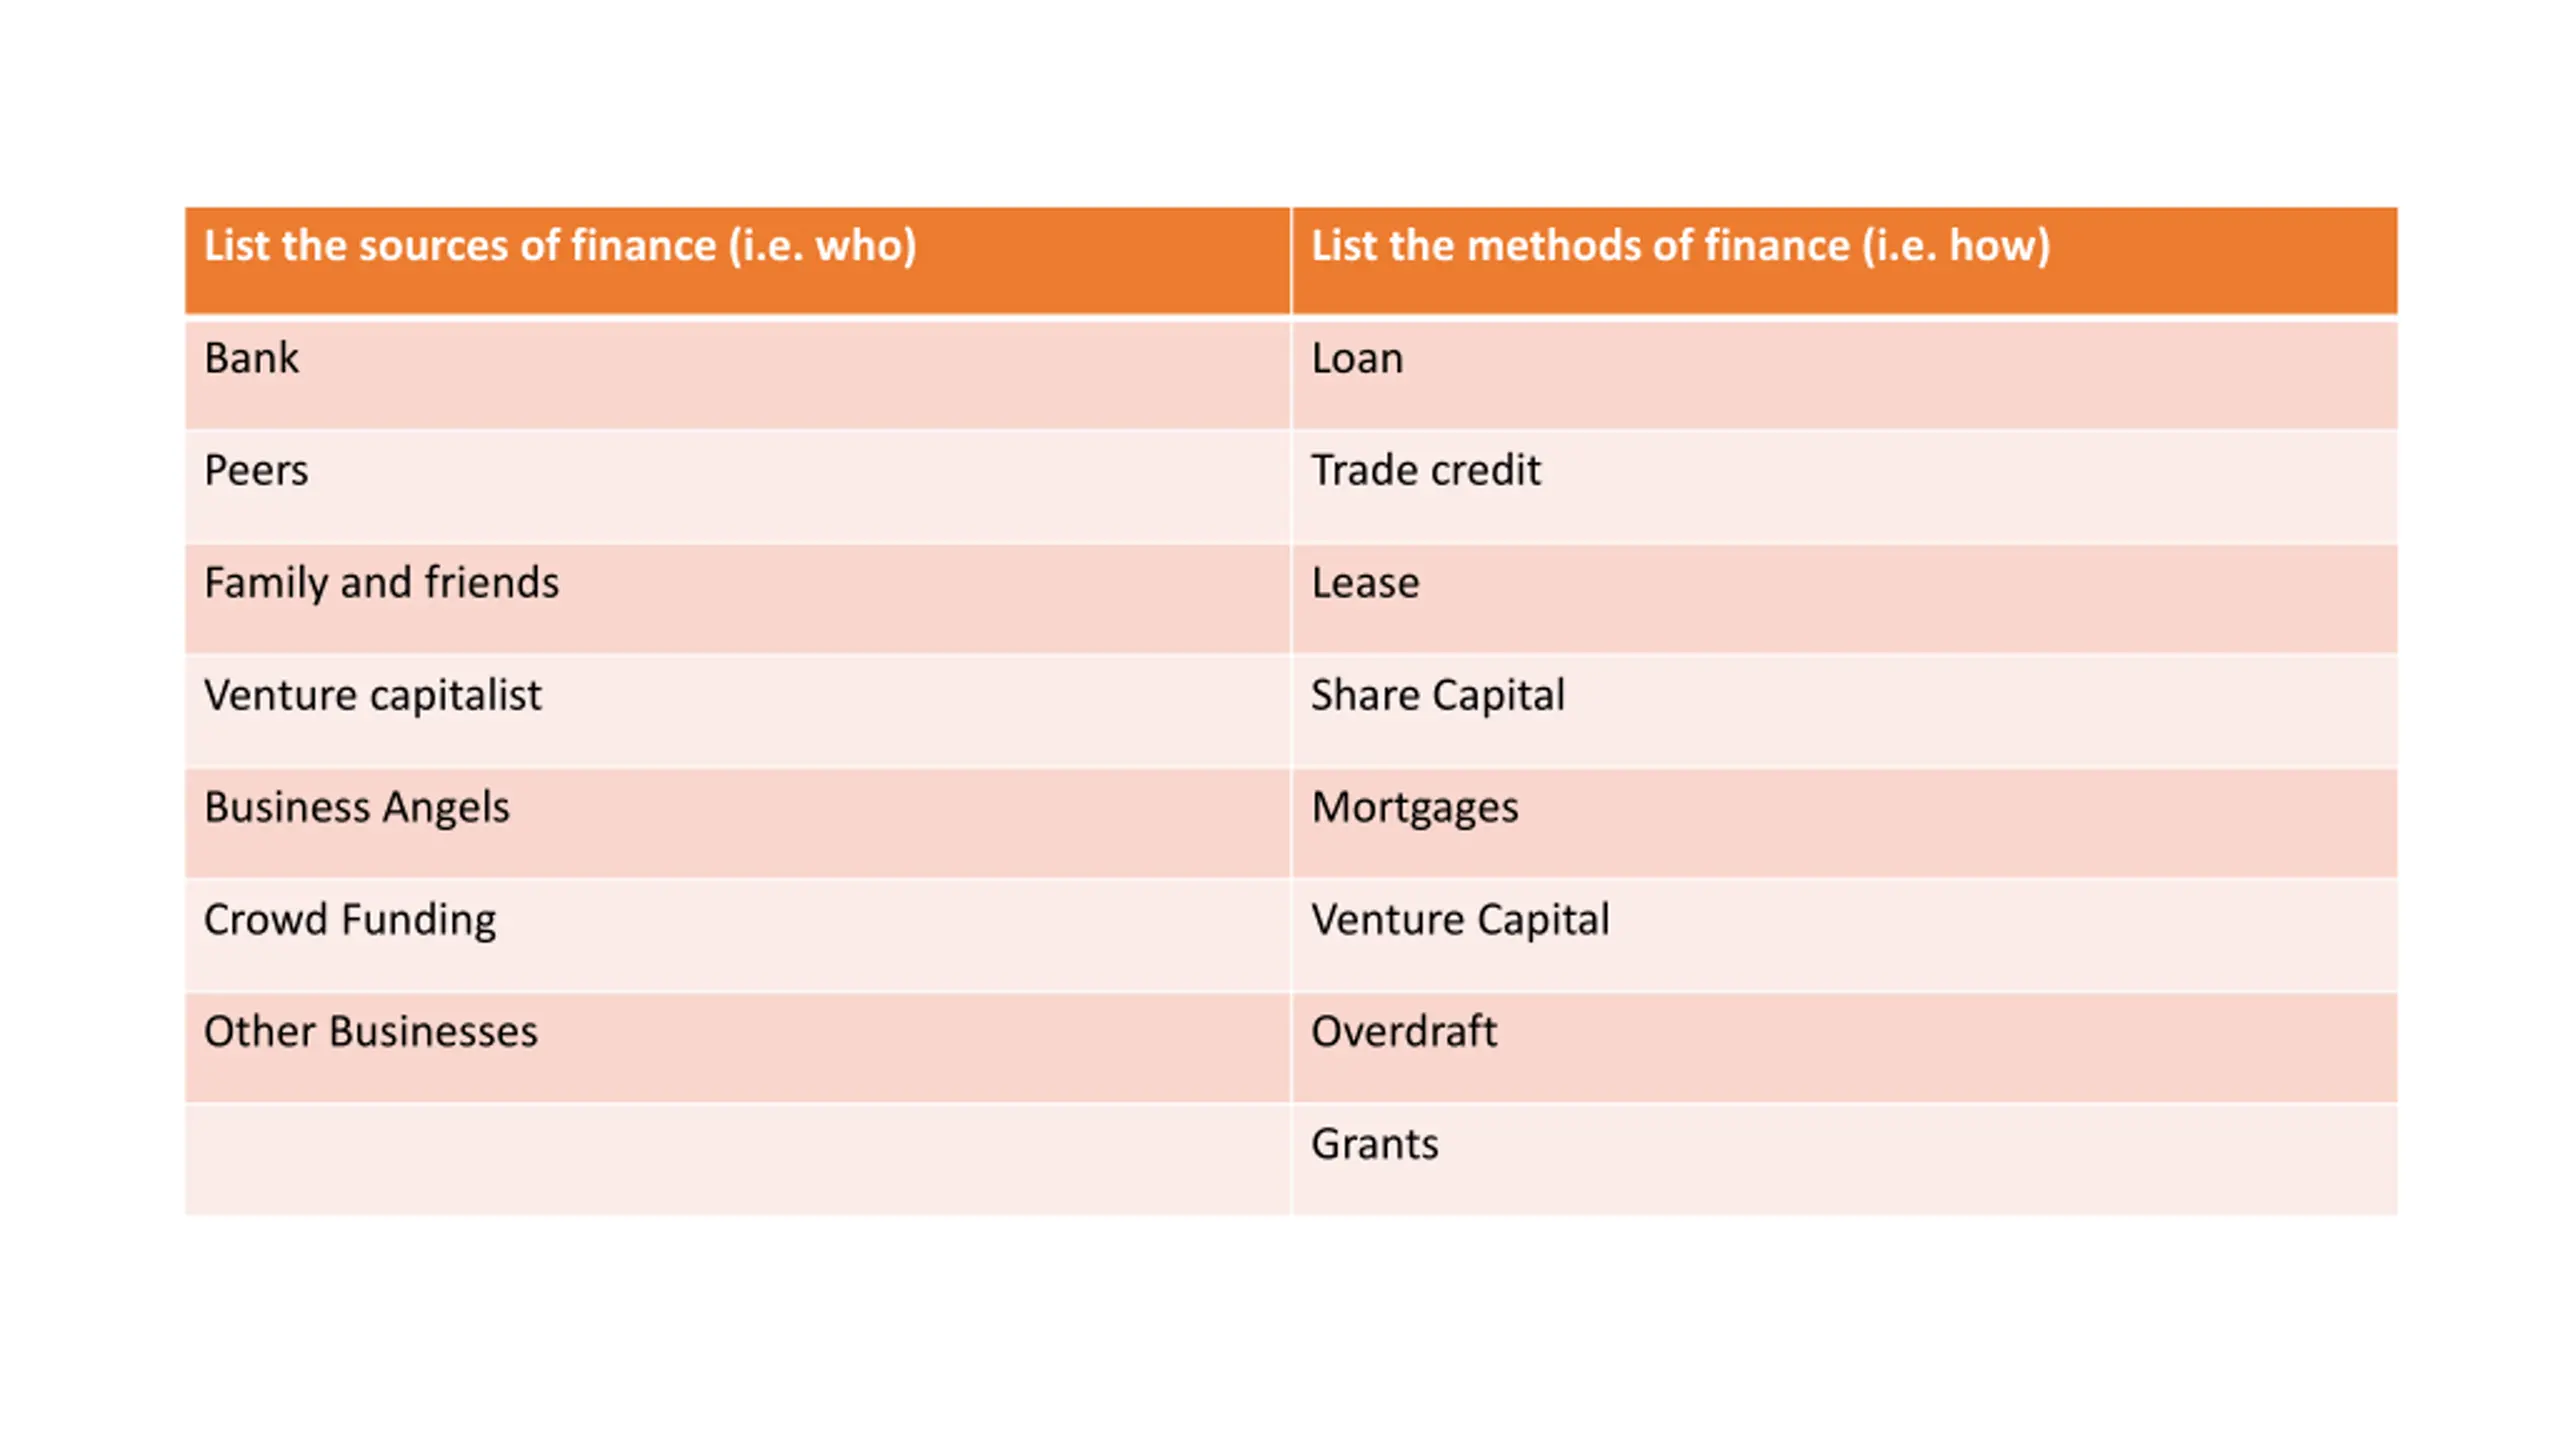
Task: Click the Venture Capital cell
Action: pyautogui.click(x=1844, y=935)
